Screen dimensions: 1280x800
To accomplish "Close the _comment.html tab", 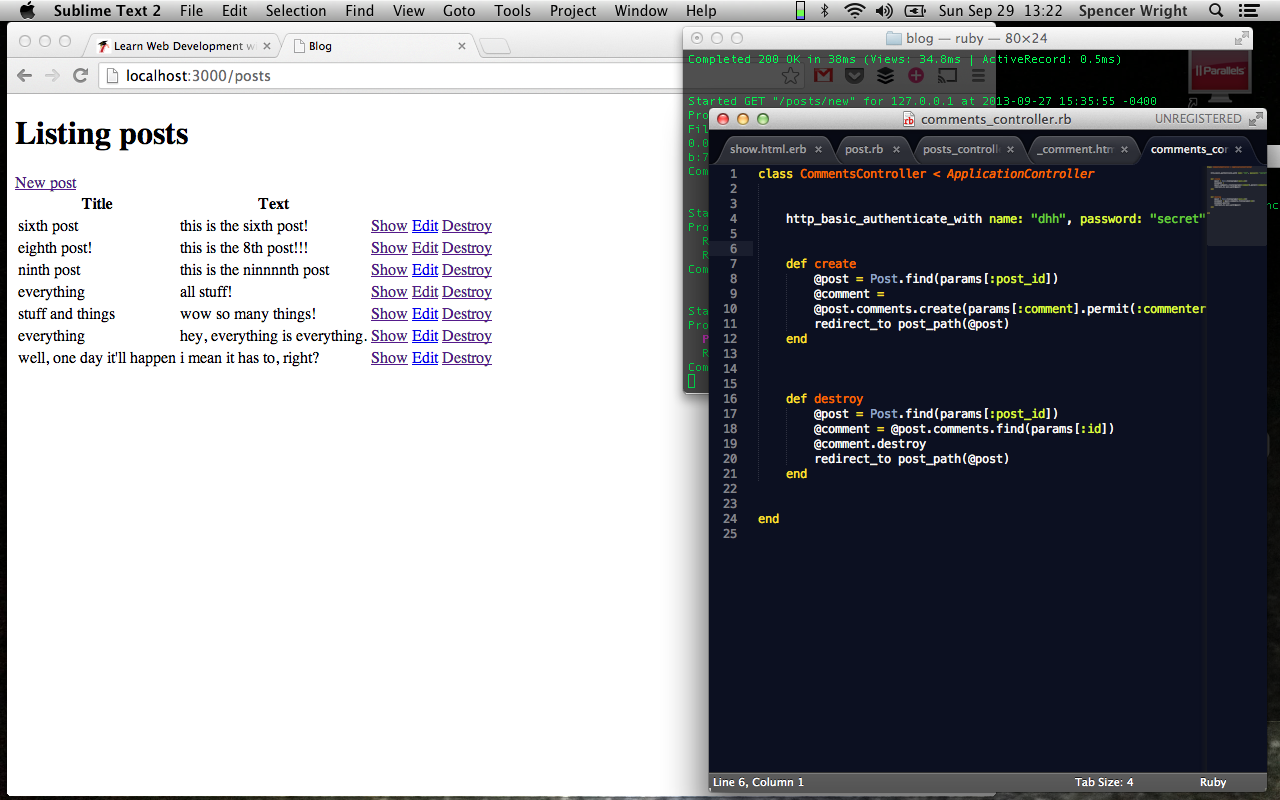I will click(1125, 150).
